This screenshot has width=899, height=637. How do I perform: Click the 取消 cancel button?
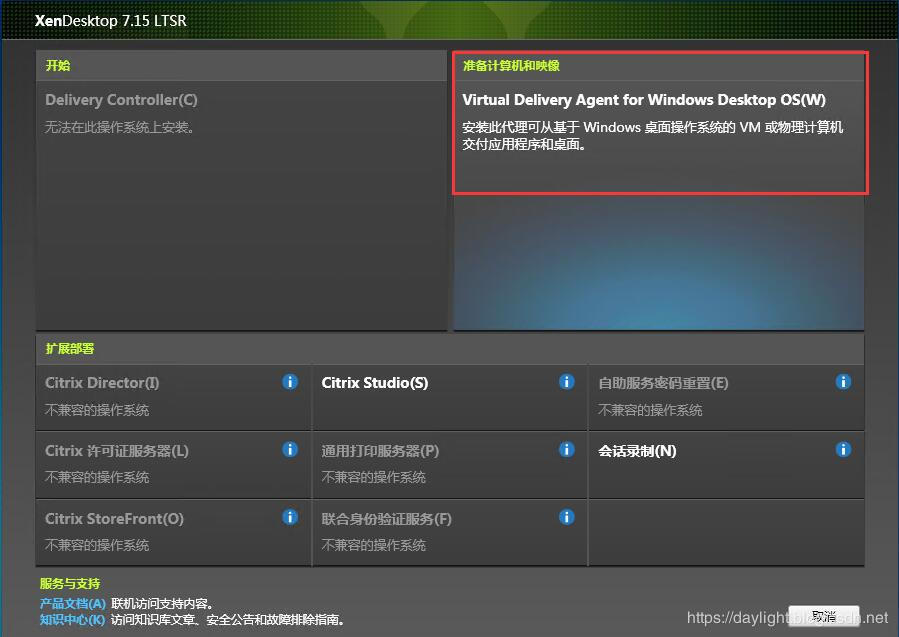824,616
